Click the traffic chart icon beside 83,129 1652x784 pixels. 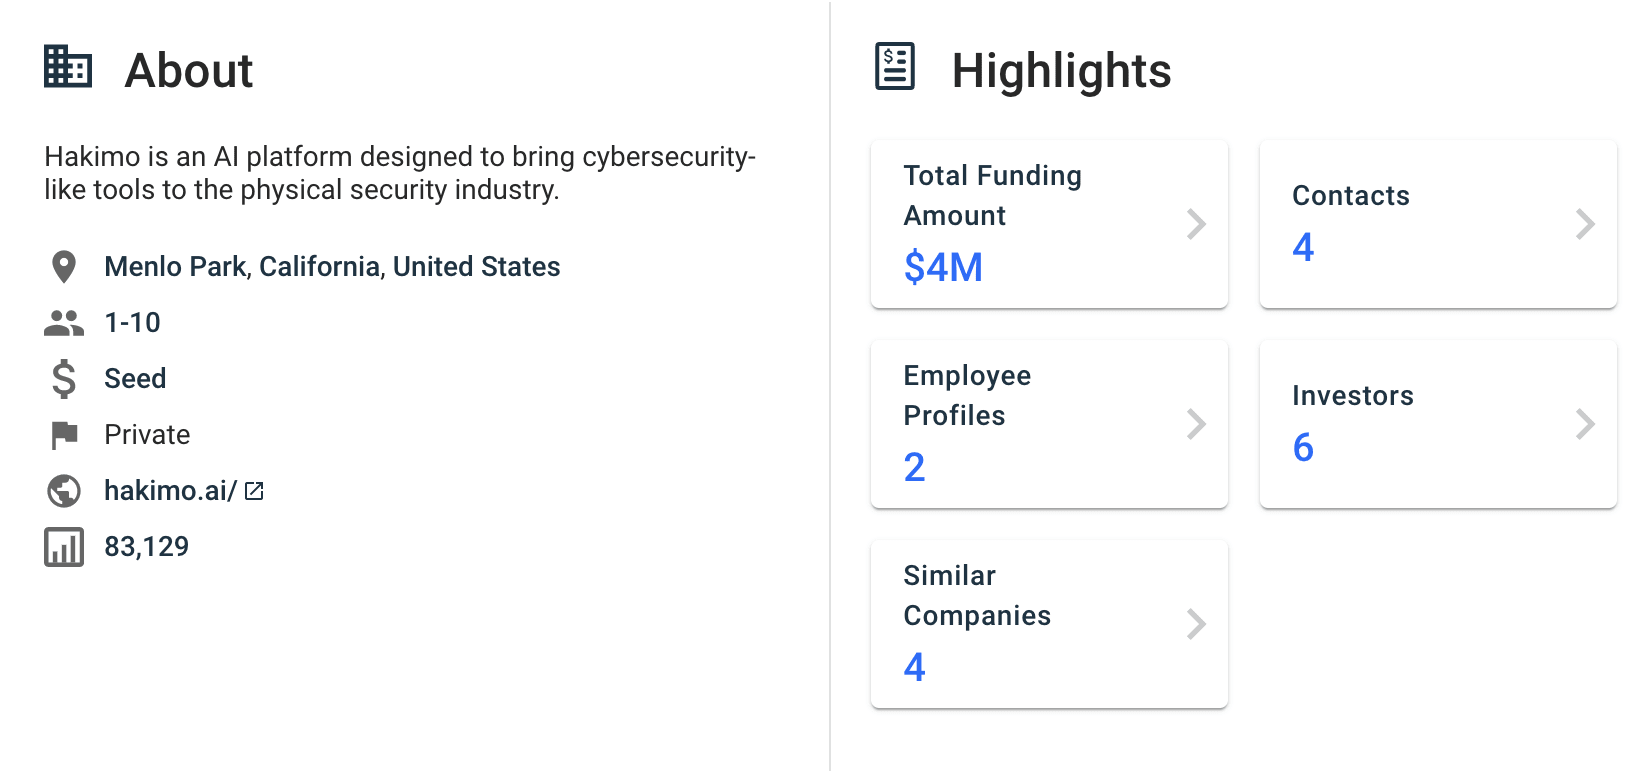click(63, 545)
